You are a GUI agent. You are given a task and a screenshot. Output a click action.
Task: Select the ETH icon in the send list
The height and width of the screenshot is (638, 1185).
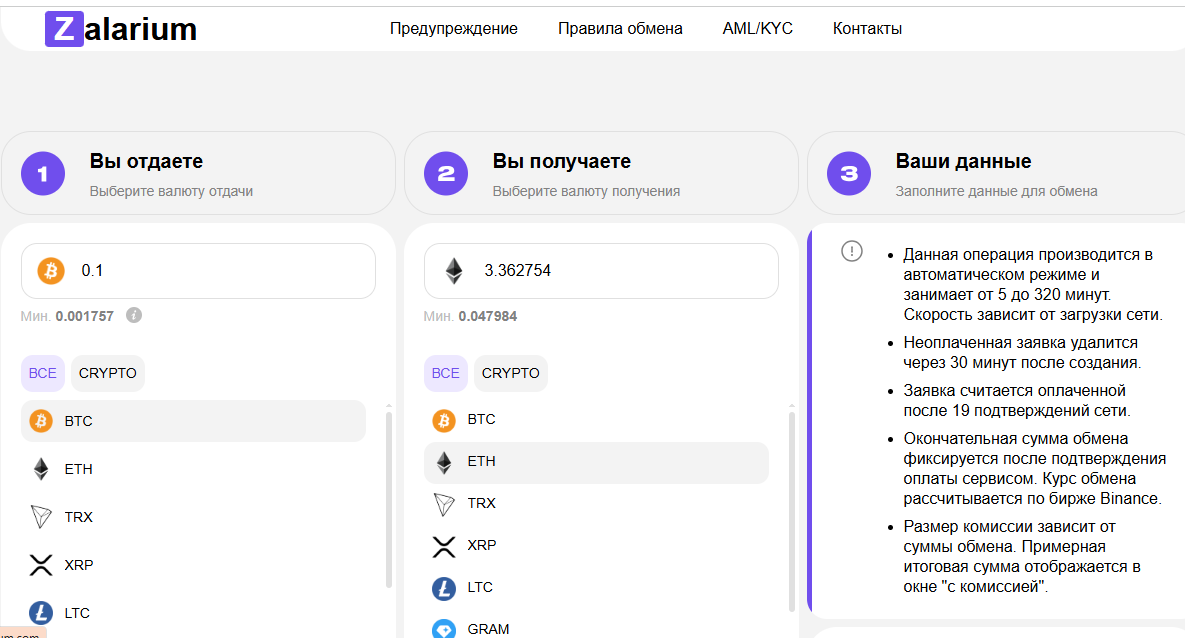pos(41,469)
